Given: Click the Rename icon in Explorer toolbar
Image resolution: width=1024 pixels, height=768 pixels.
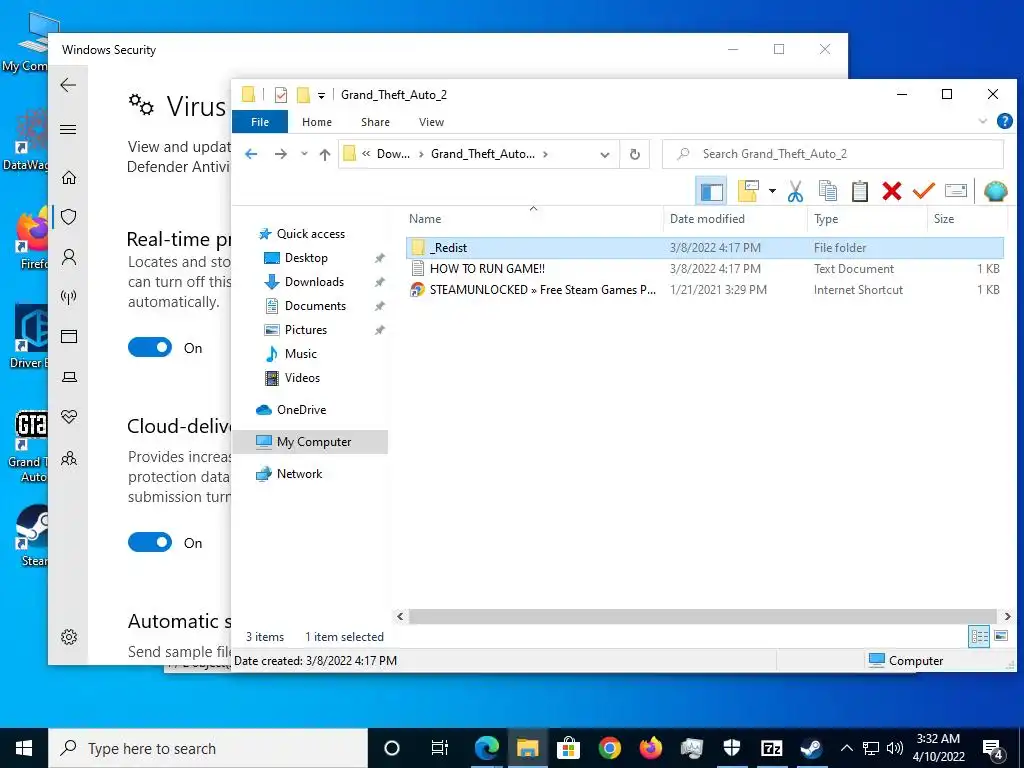Looking at the screenshot, I should (955, 191).
